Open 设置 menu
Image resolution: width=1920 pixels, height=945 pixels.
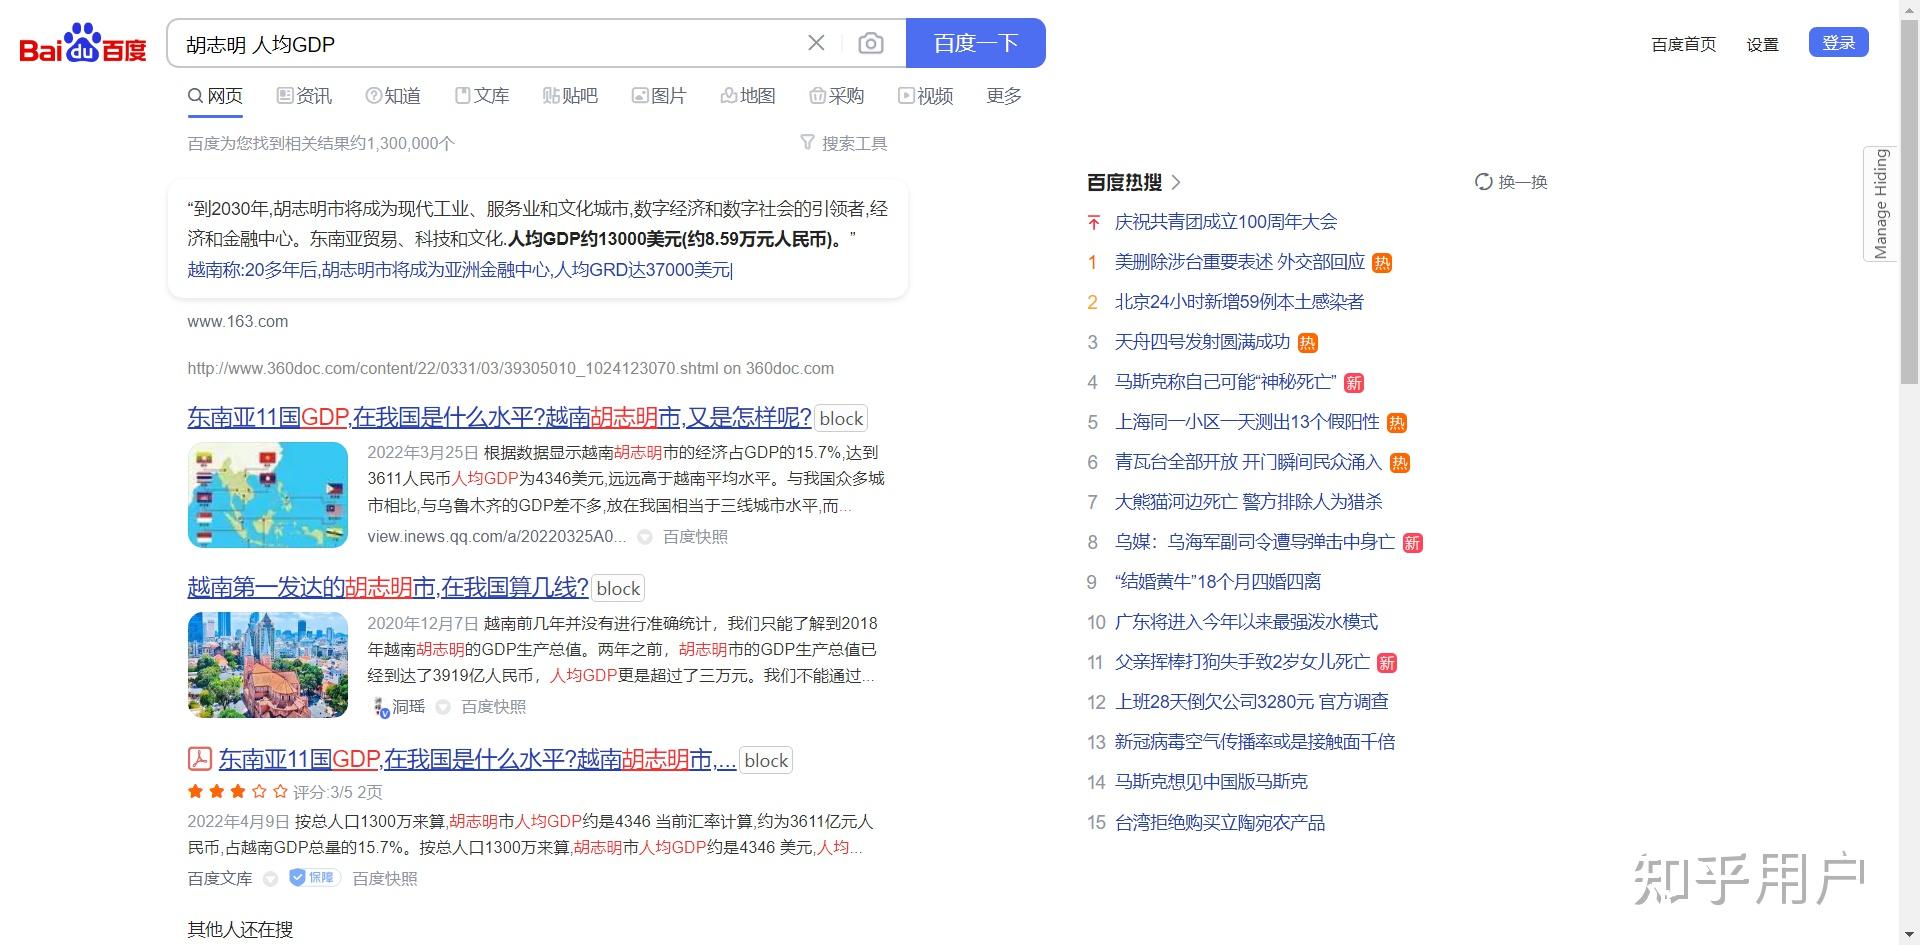(x=1762, y=44)
